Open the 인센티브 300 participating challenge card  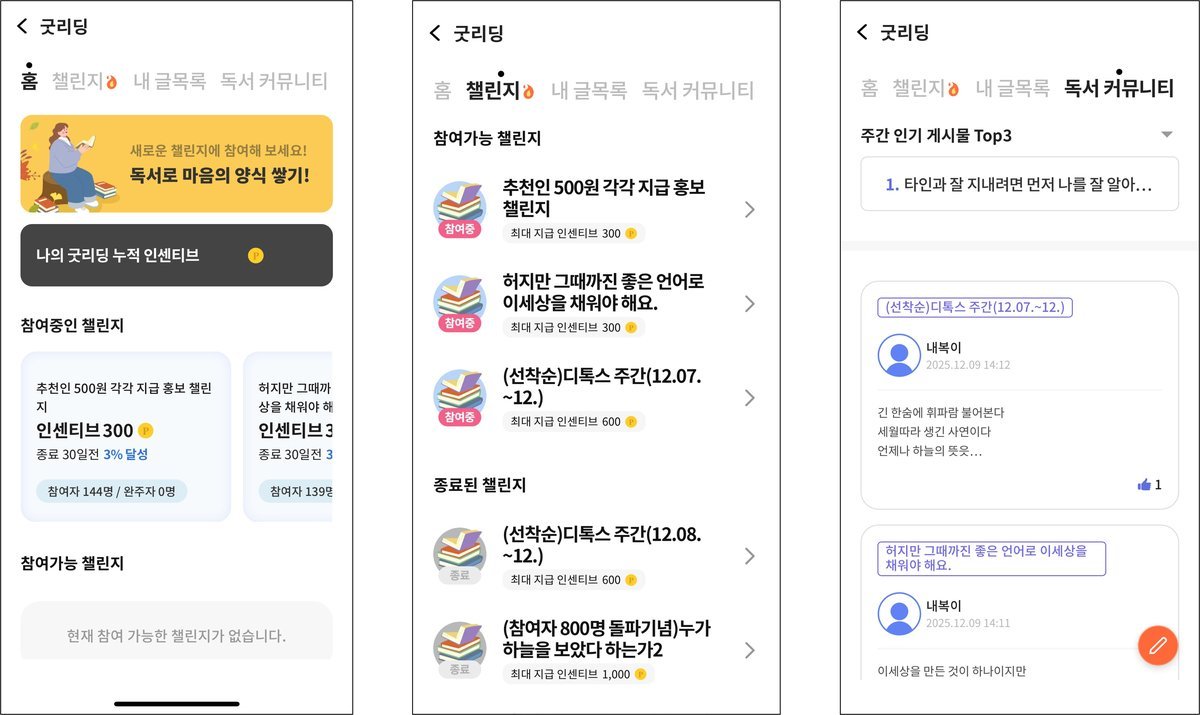(x=125, y=436)
